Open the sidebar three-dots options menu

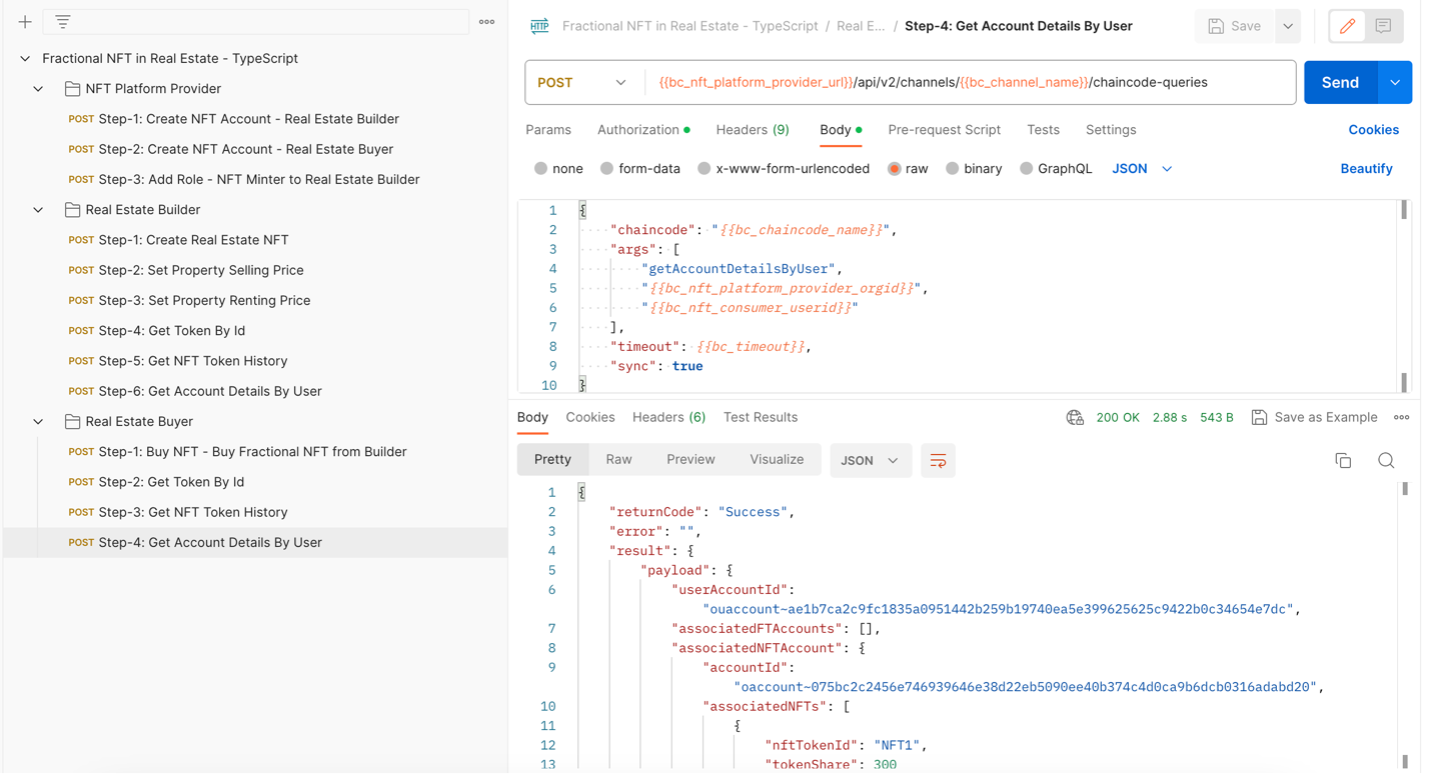coord(487,22)
